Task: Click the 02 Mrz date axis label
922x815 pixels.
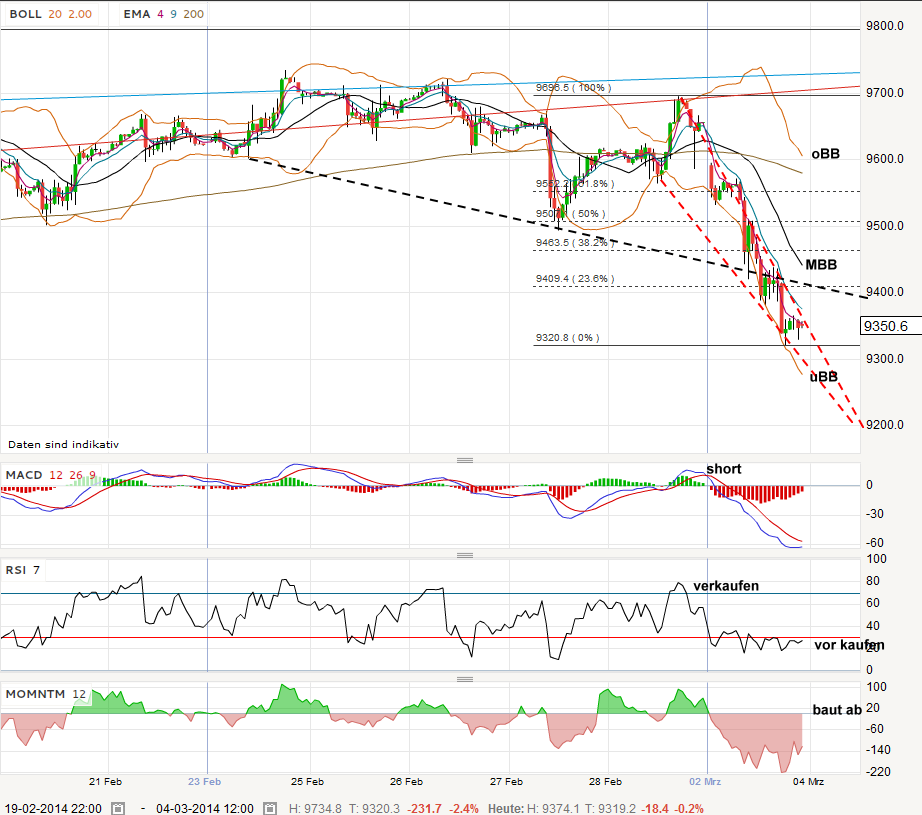Action: pyautogui.click(x=705, y=781)
